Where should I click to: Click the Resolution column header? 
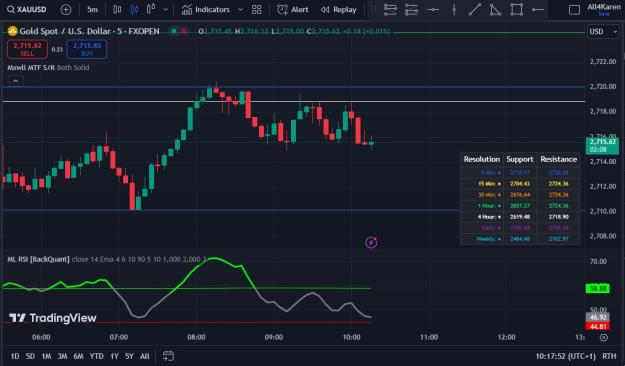(x=482, y=159)
